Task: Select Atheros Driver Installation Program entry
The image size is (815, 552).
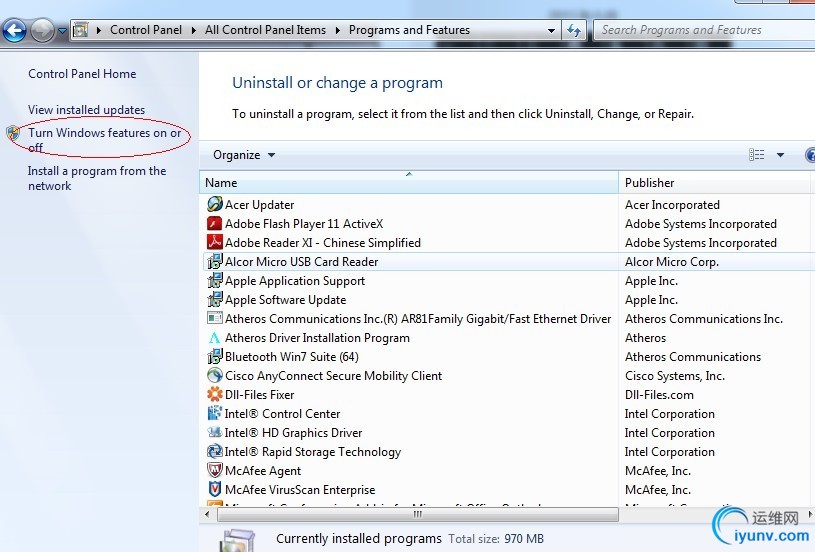Action: (x=317, y=338)
